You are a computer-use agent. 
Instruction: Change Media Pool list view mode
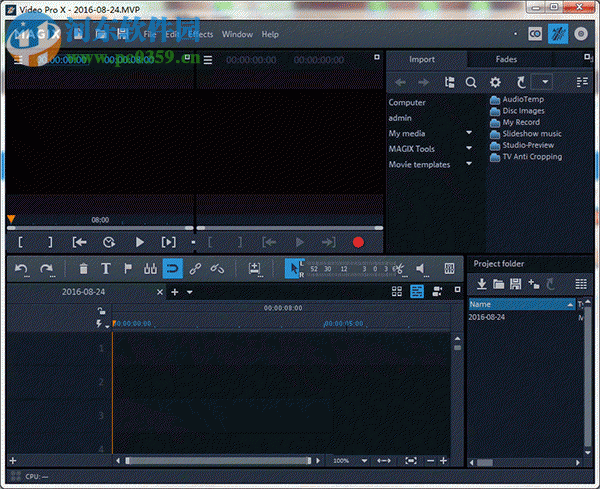[x=582, y=82]
